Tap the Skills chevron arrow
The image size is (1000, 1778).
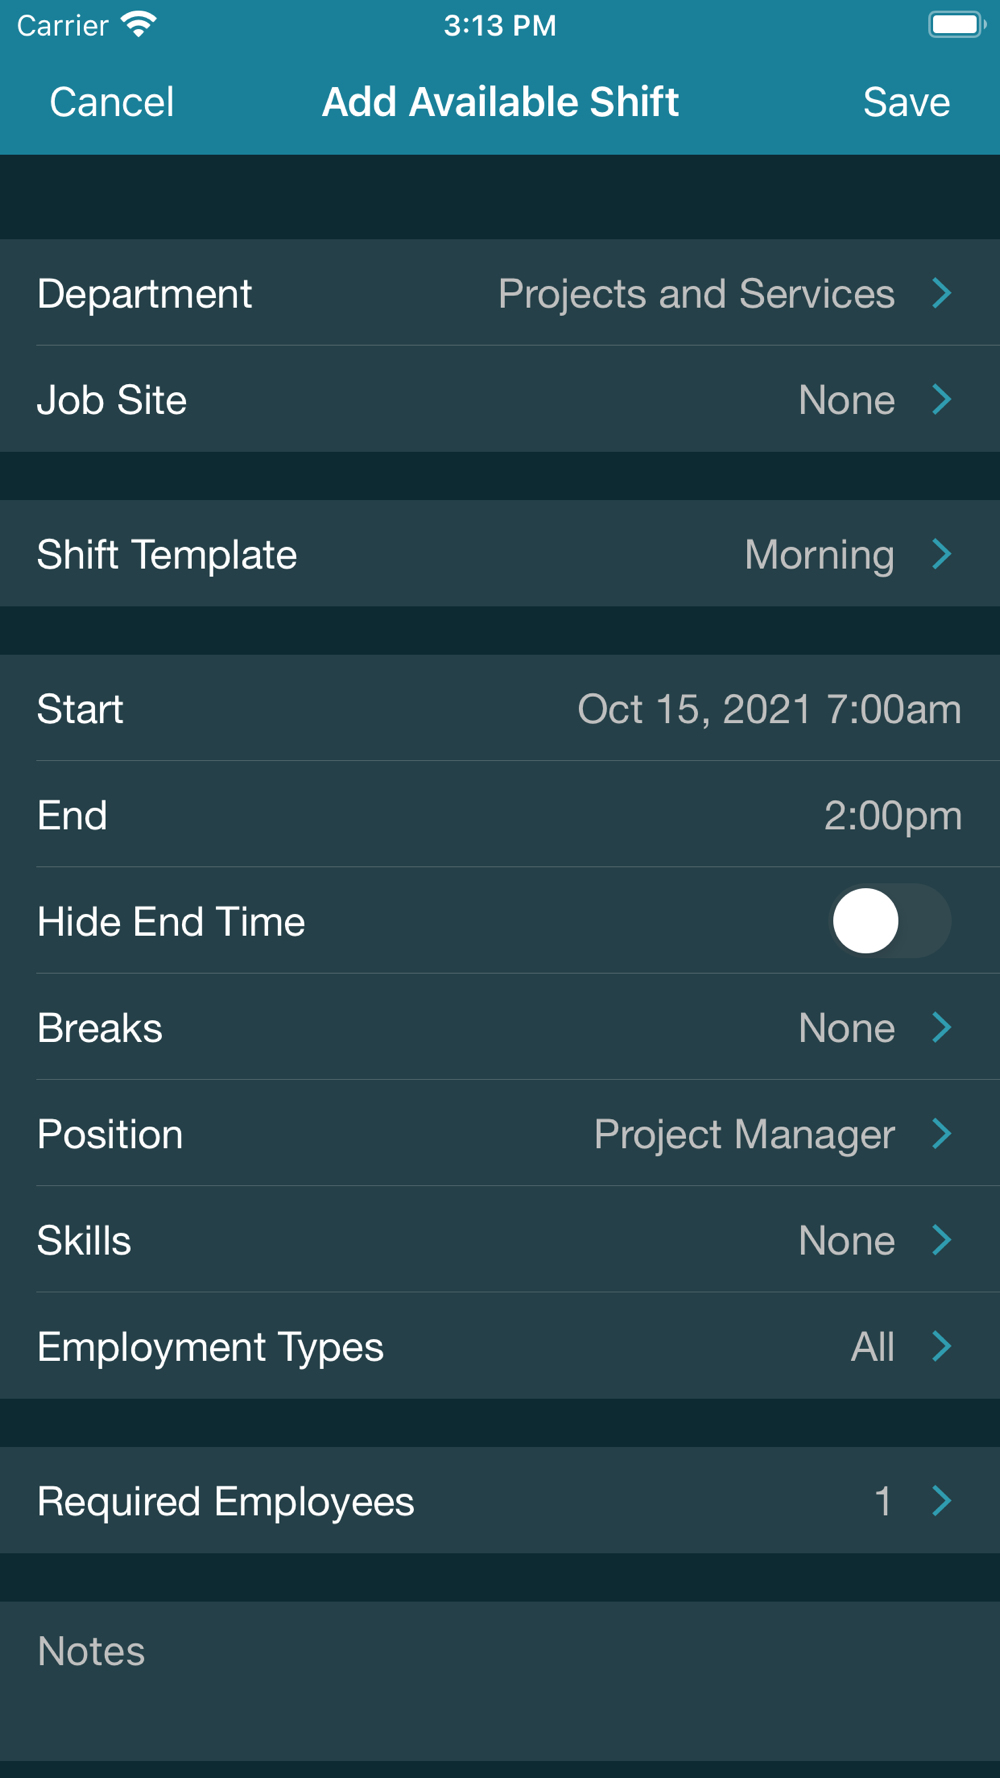click(942, 1240)
